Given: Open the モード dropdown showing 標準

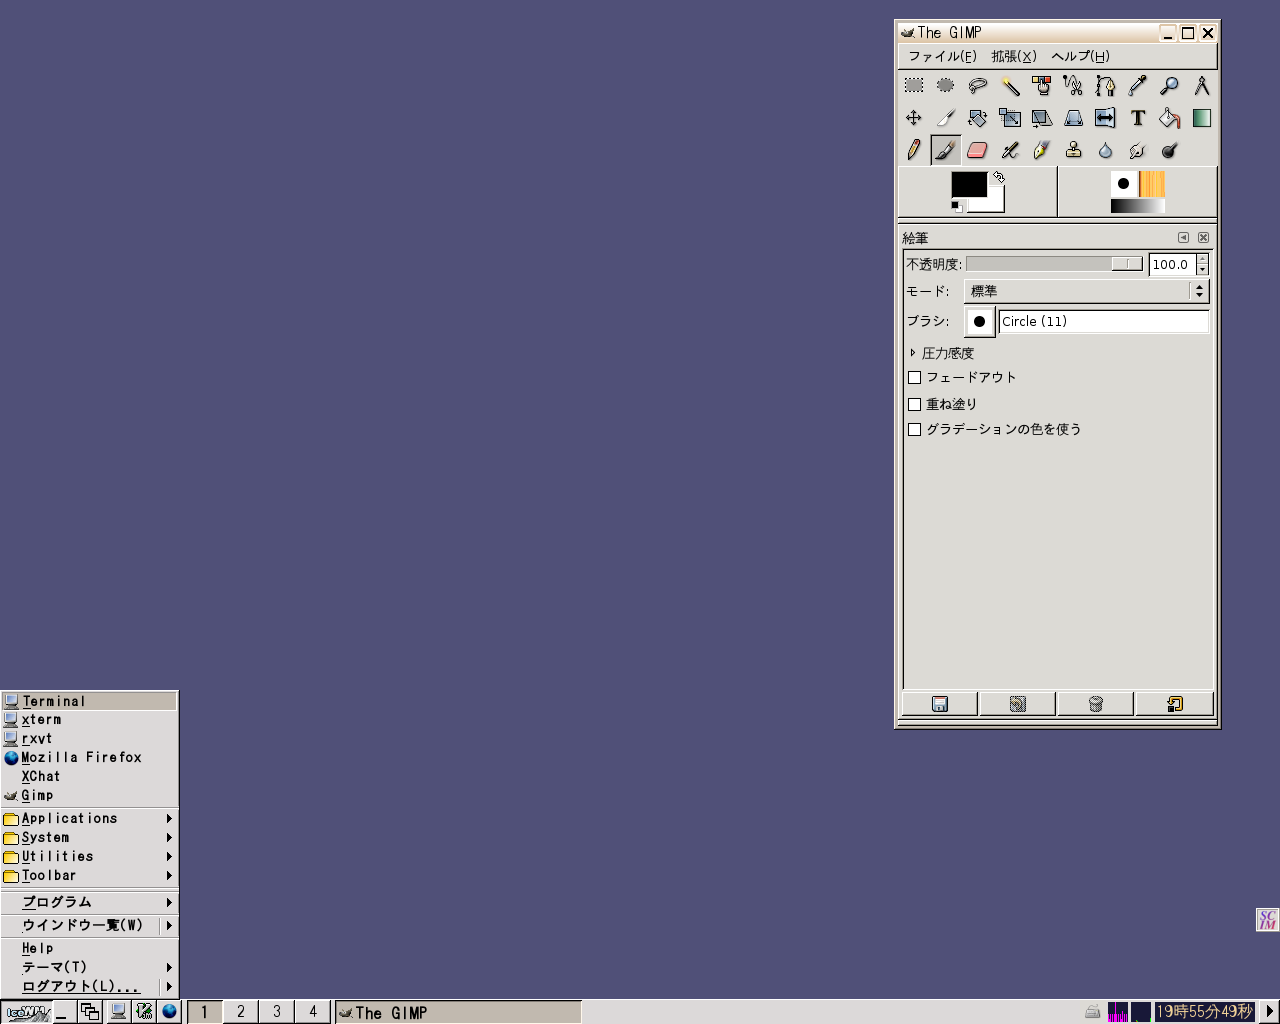Looking at the screenshot, I should tap(1087, 291).
